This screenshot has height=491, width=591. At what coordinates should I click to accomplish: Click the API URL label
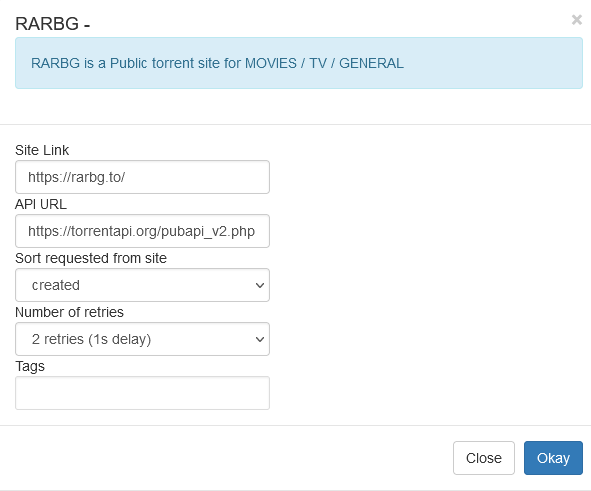point(41,204)
